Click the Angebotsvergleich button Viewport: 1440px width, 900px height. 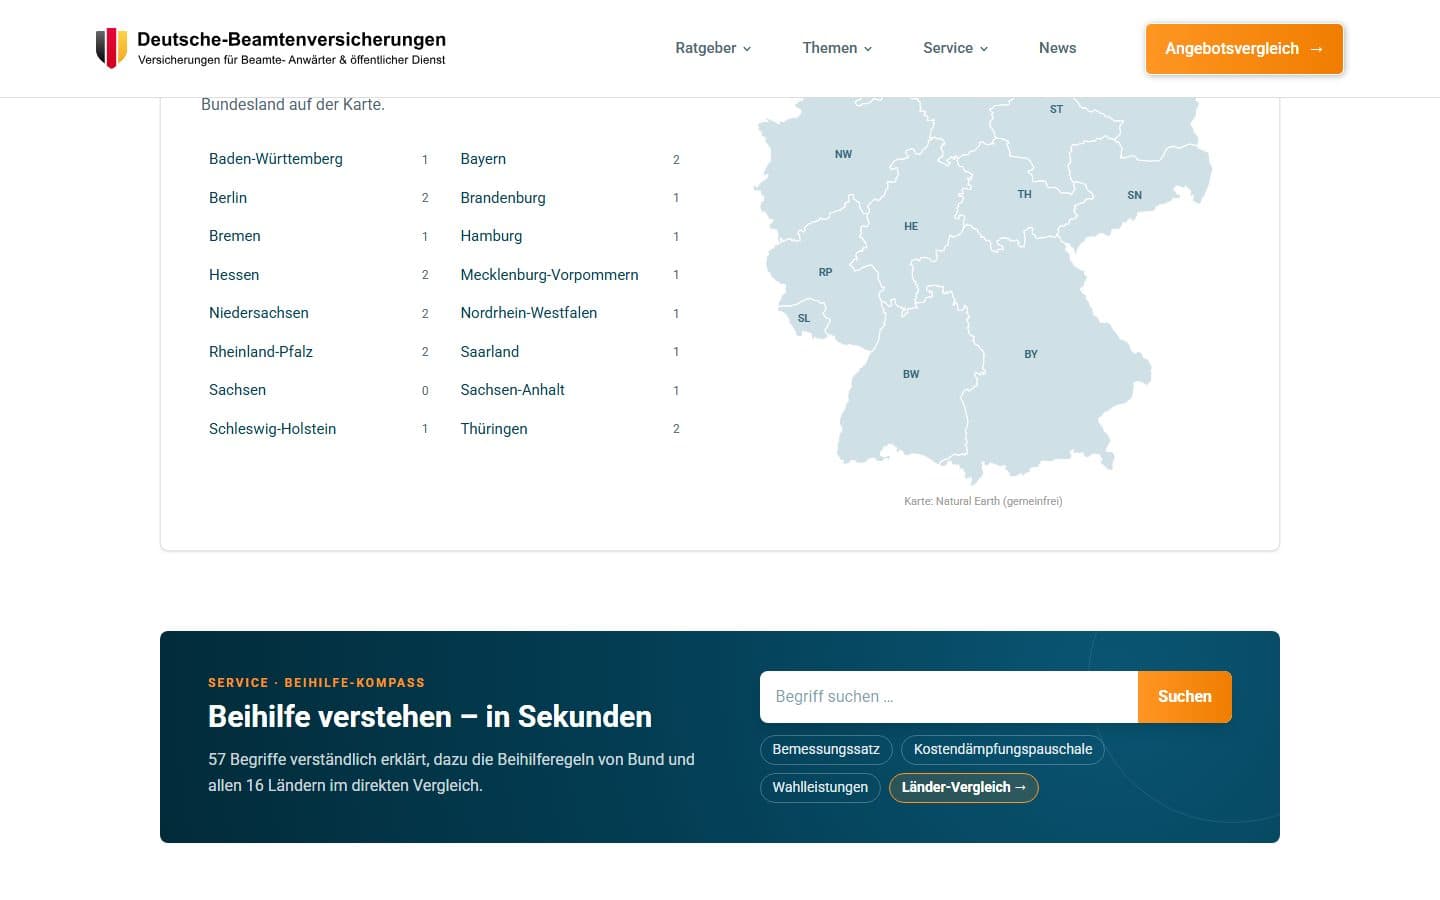tap(1244, 49)
